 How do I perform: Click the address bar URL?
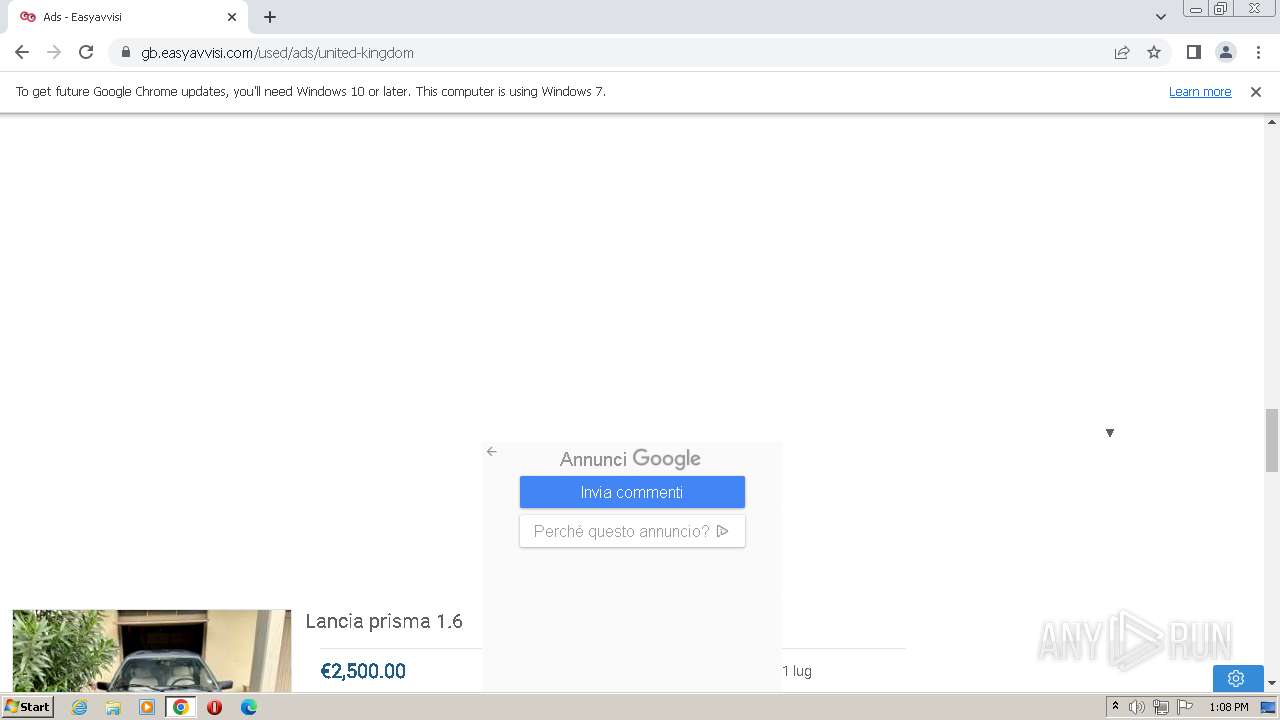pyautogui.click(x=277, y=52)
